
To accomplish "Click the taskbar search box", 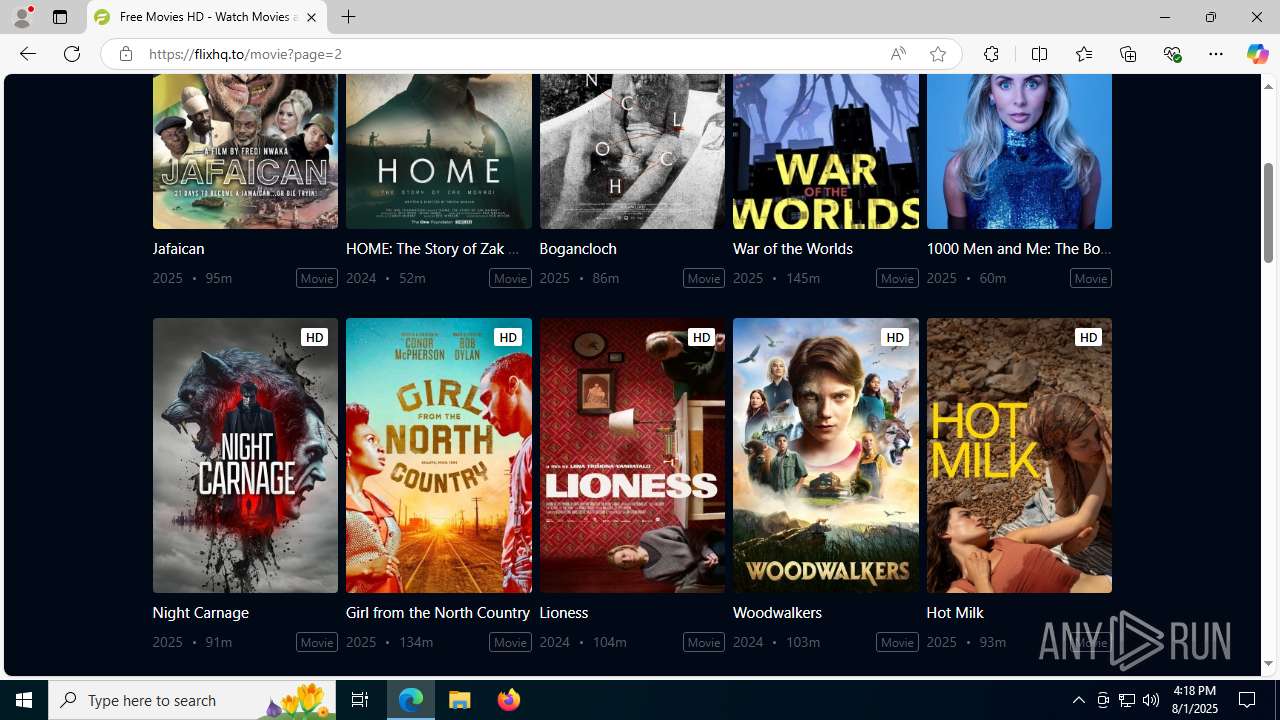I will tap(192, 700).
